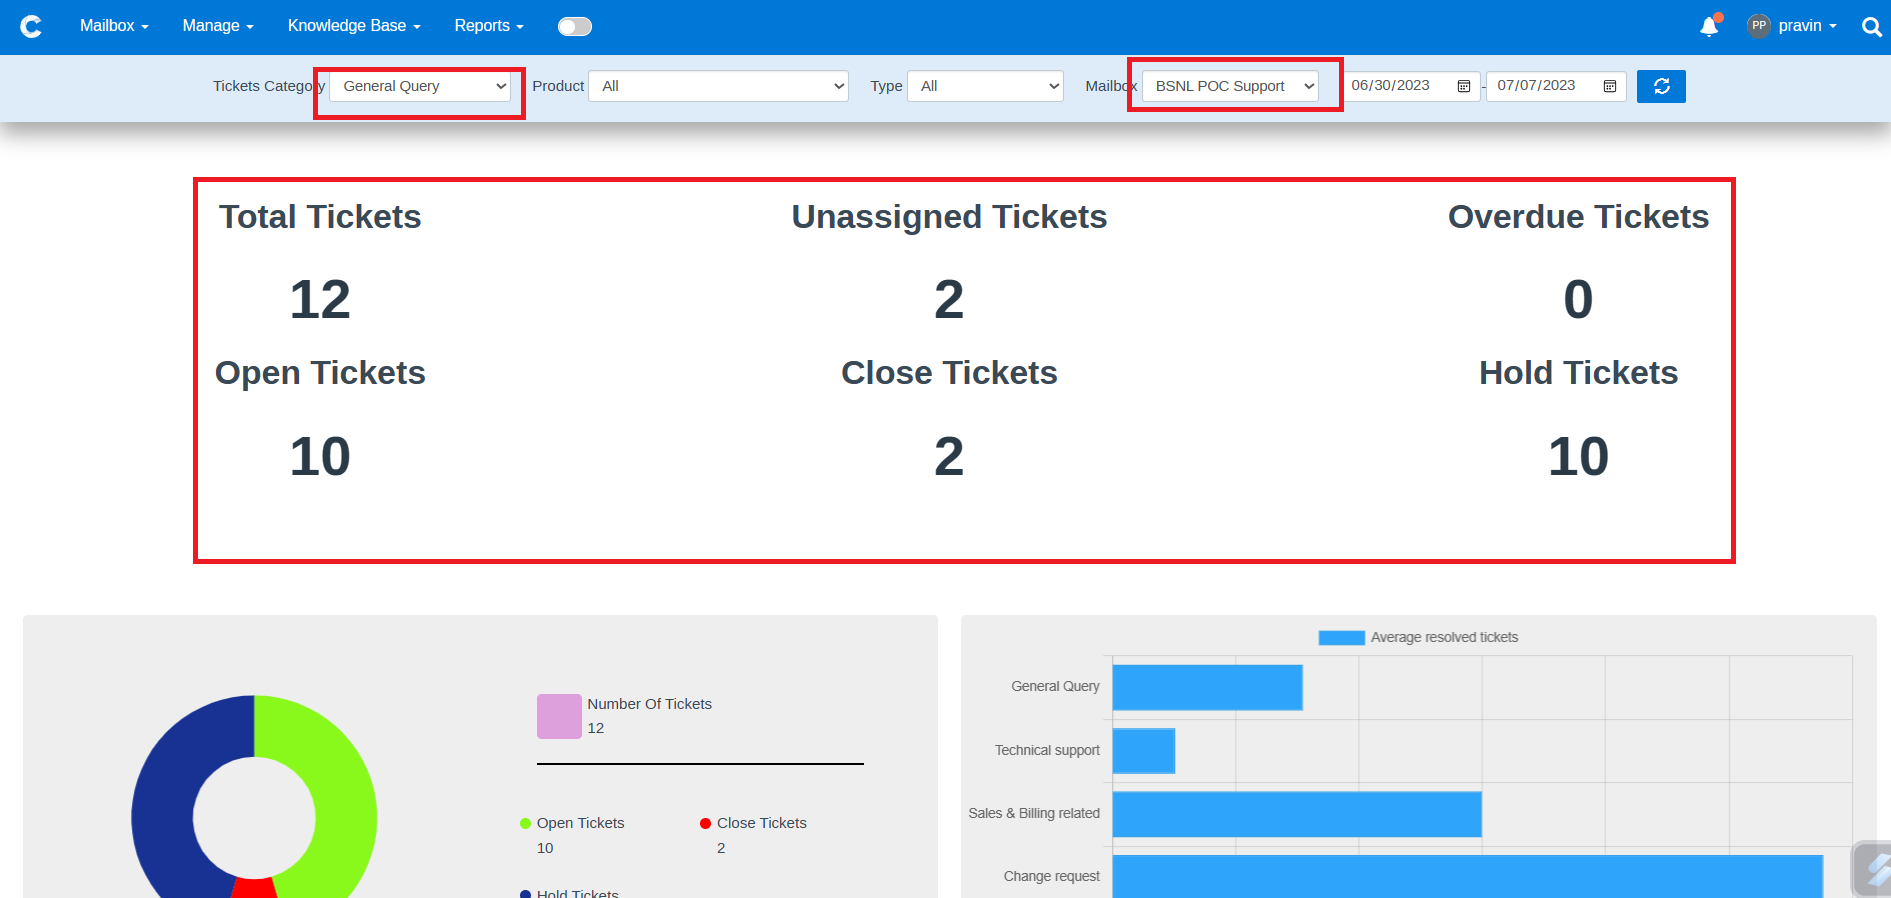
Task: Open the Mailbox menu
Action: point(114,26)
